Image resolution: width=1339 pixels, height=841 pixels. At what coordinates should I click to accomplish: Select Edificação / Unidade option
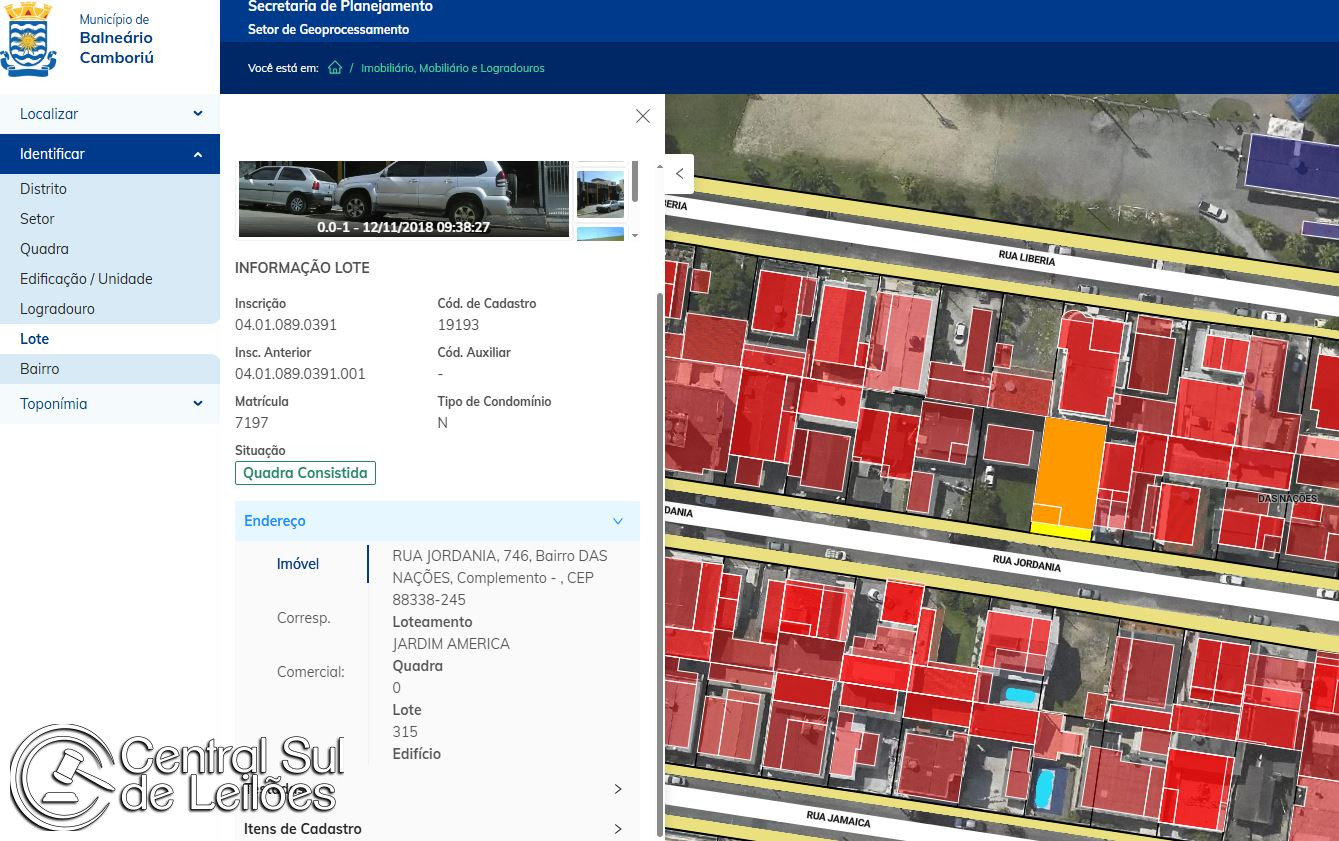pos(86,279)
